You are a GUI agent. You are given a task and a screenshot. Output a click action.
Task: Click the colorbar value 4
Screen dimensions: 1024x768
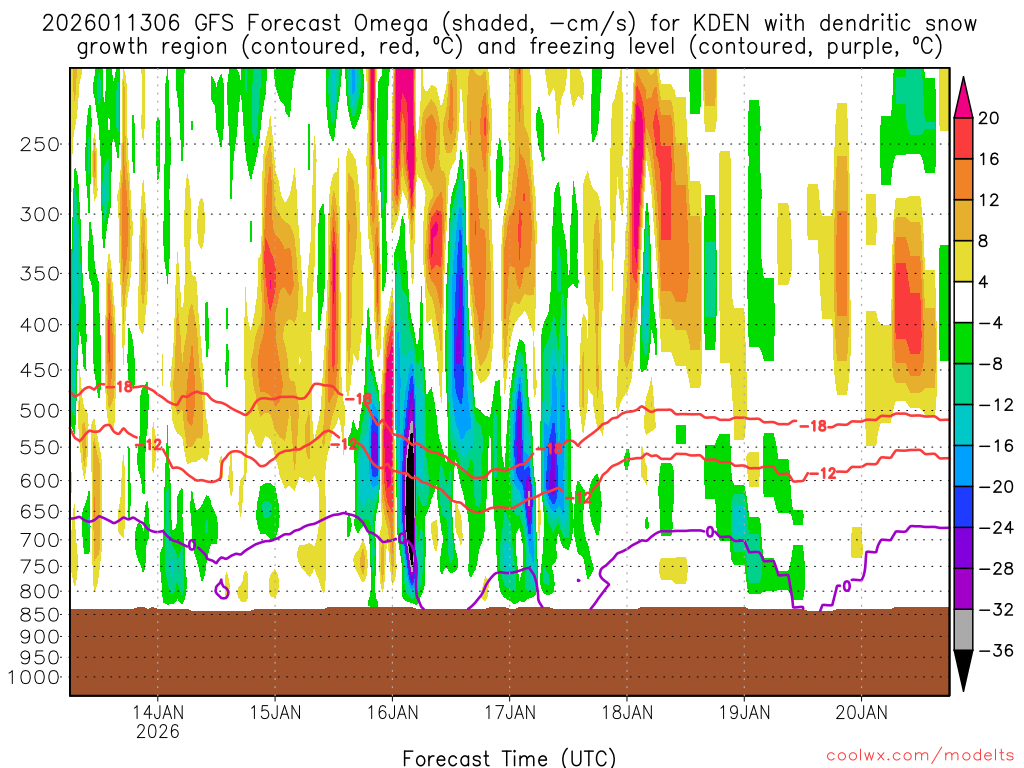coord(984,282)
